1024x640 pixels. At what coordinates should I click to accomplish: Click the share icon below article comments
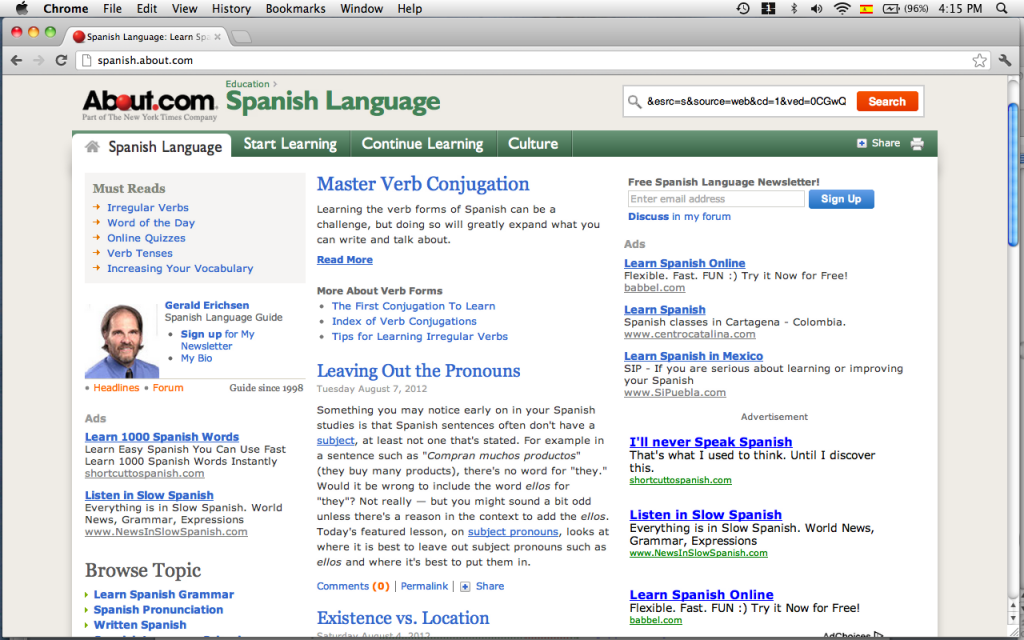click(x=465, y=586)
